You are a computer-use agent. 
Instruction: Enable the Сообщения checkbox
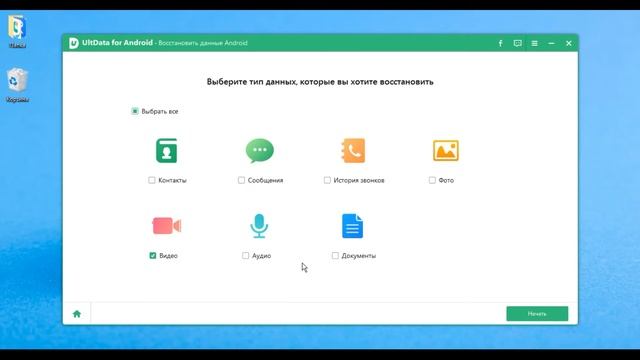(241, 180)
